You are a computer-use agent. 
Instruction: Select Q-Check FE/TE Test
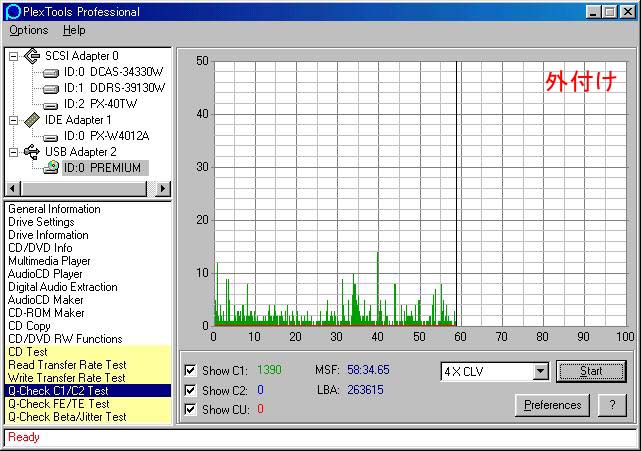tap(88, 404)
